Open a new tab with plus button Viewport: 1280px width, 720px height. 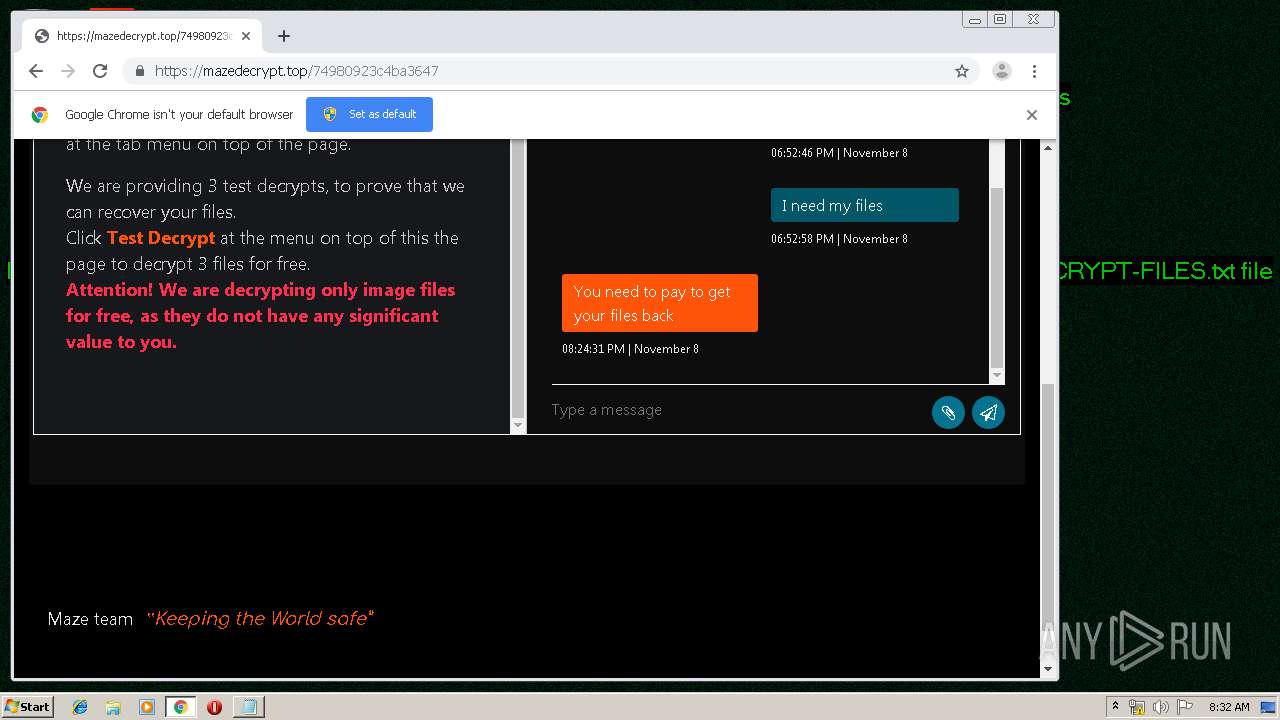284,36
